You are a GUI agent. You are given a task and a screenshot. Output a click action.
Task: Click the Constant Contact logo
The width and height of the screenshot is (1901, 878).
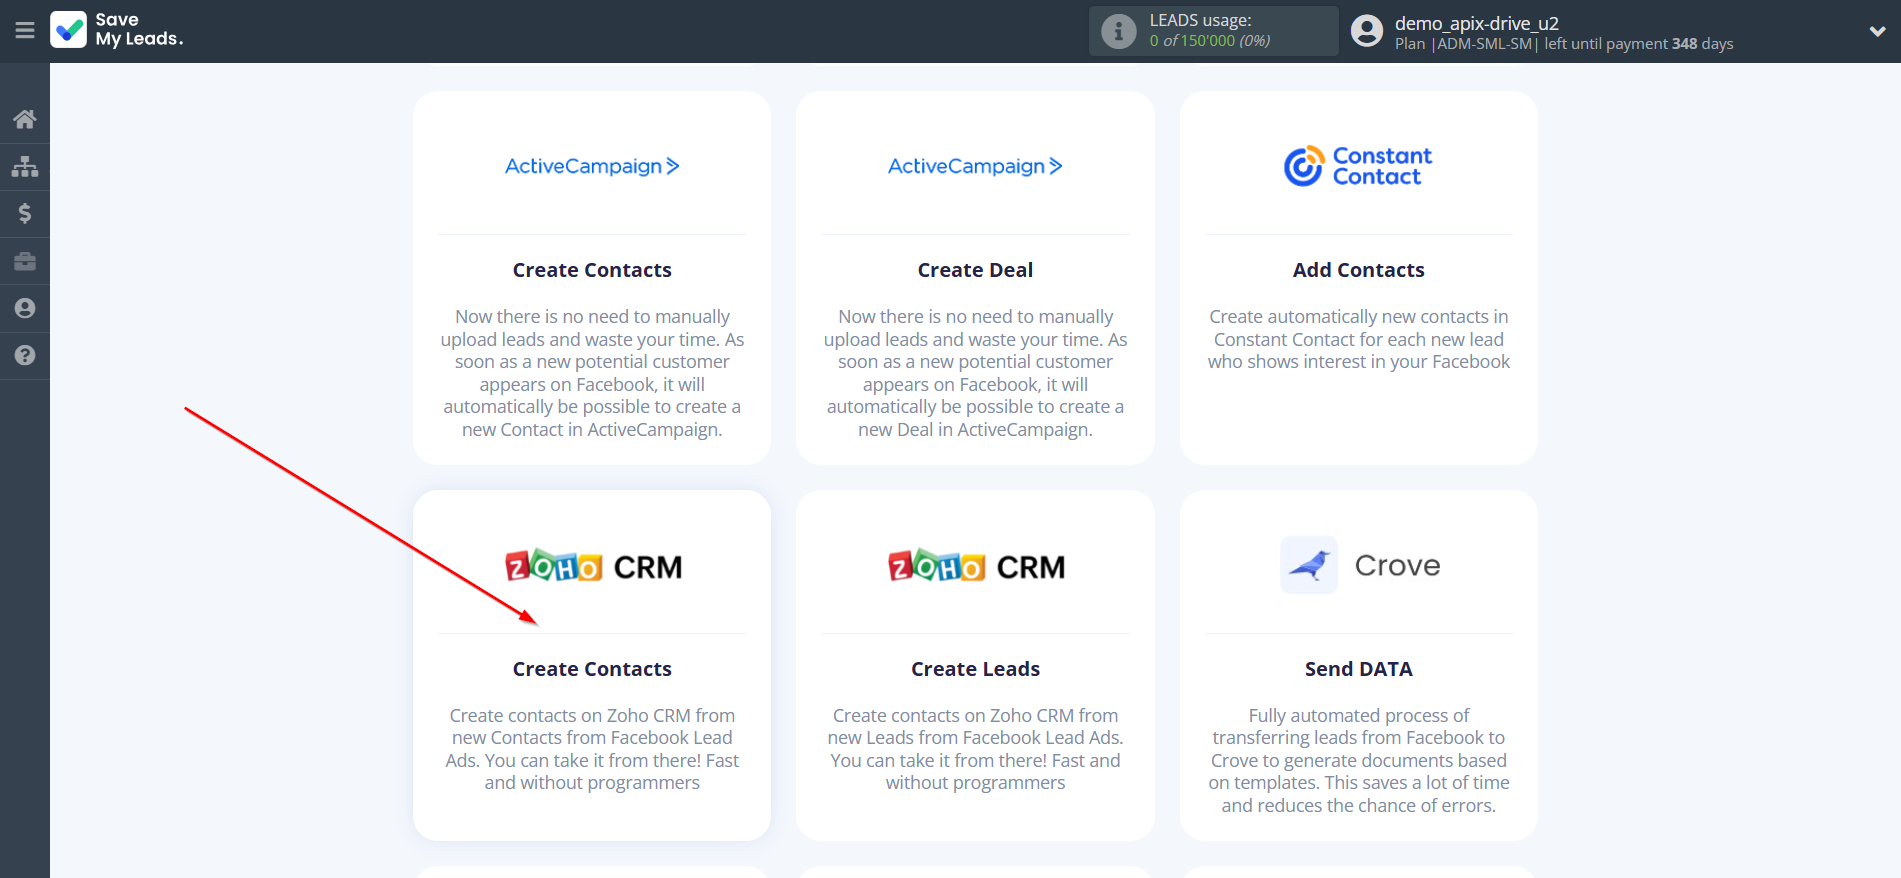click(x=1358, y=166)
